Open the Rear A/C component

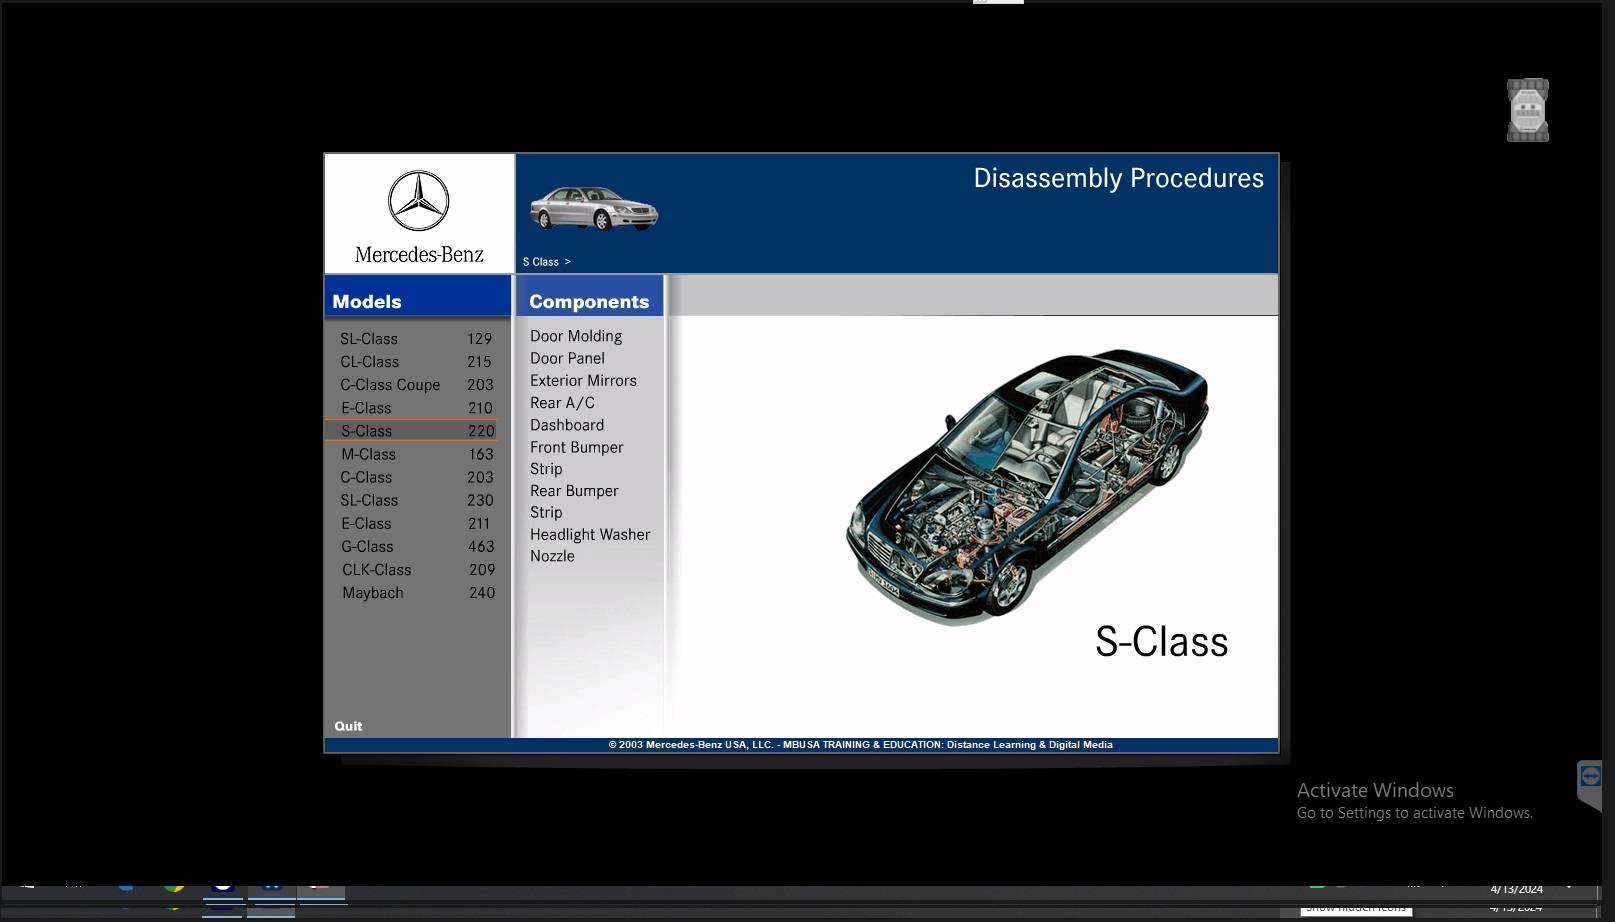562,402
